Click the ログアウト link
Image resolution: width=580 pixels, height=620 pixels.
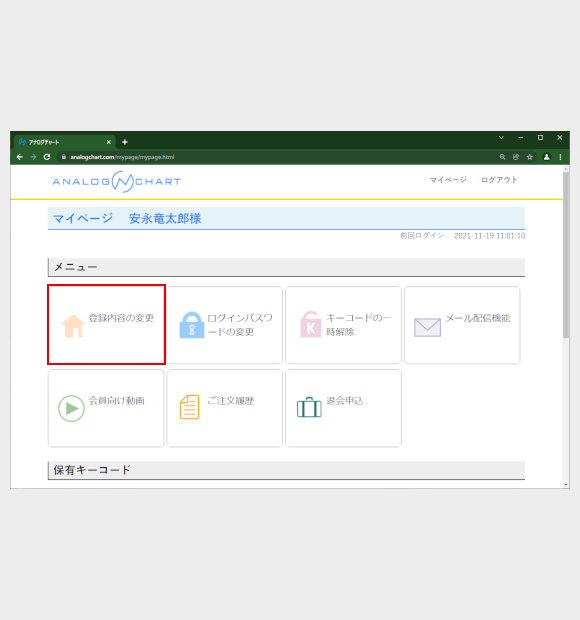pyautogui.click(x=499, y=180)
